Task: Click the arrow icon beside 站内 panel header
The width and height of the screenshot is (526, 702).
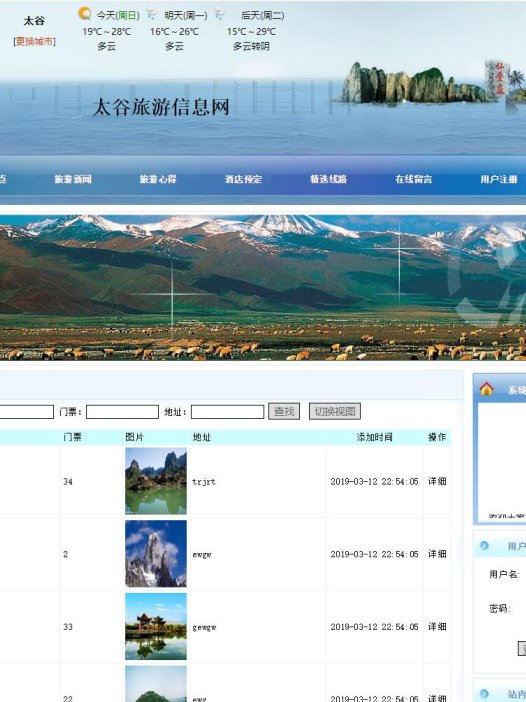Action: [484, 693]
